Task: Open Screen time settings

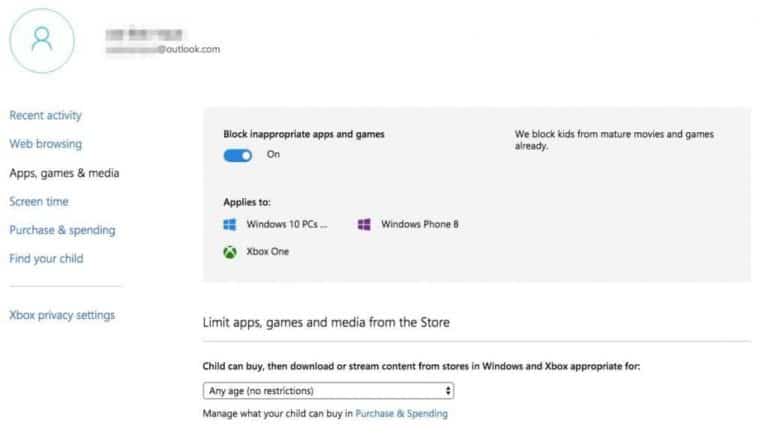Action: click(39, 201)
